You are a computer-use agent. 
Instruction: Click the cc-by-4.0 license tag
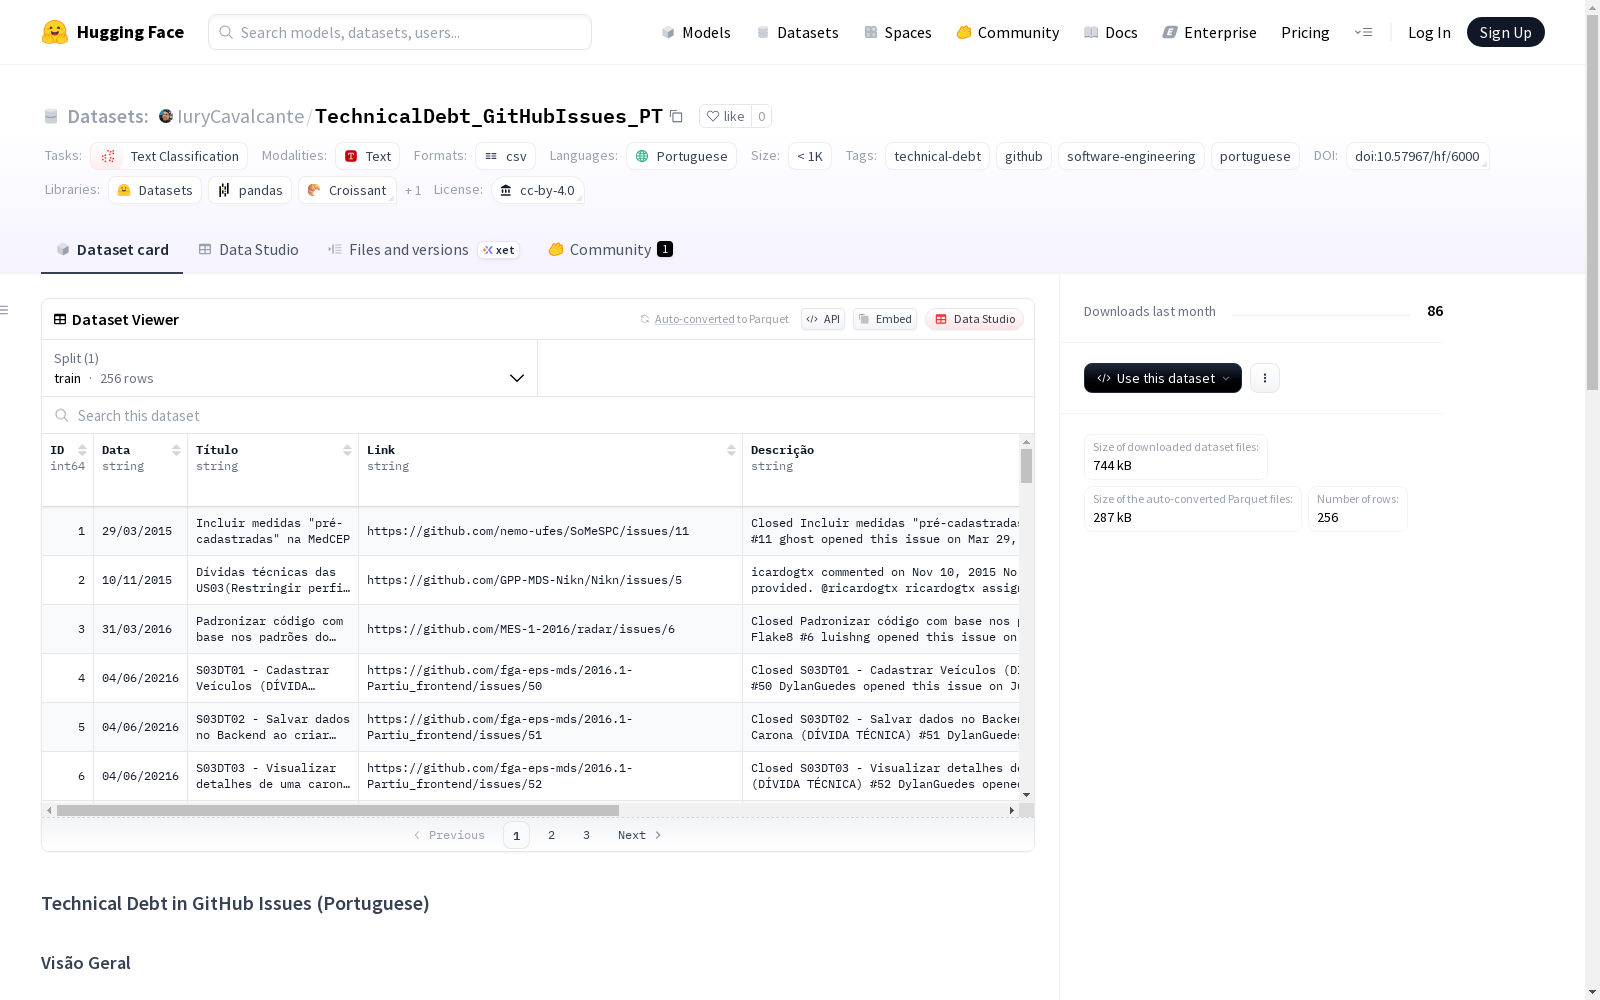coord(538,190)
